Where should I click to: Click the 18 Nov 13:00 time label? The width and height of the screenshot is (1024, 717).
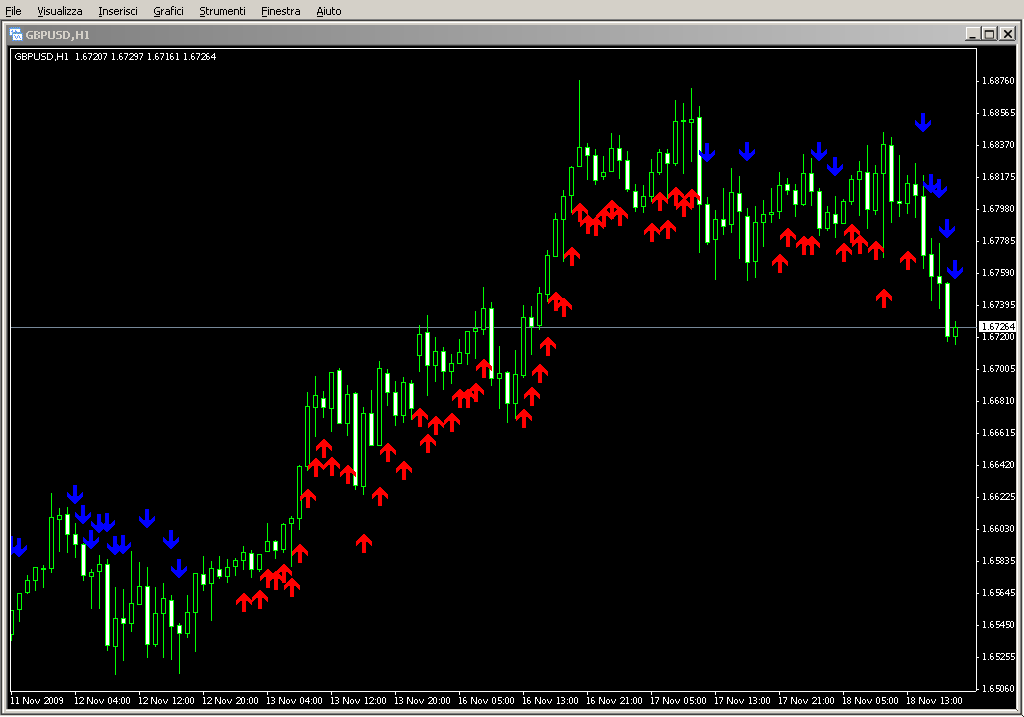tap(935, 701)
